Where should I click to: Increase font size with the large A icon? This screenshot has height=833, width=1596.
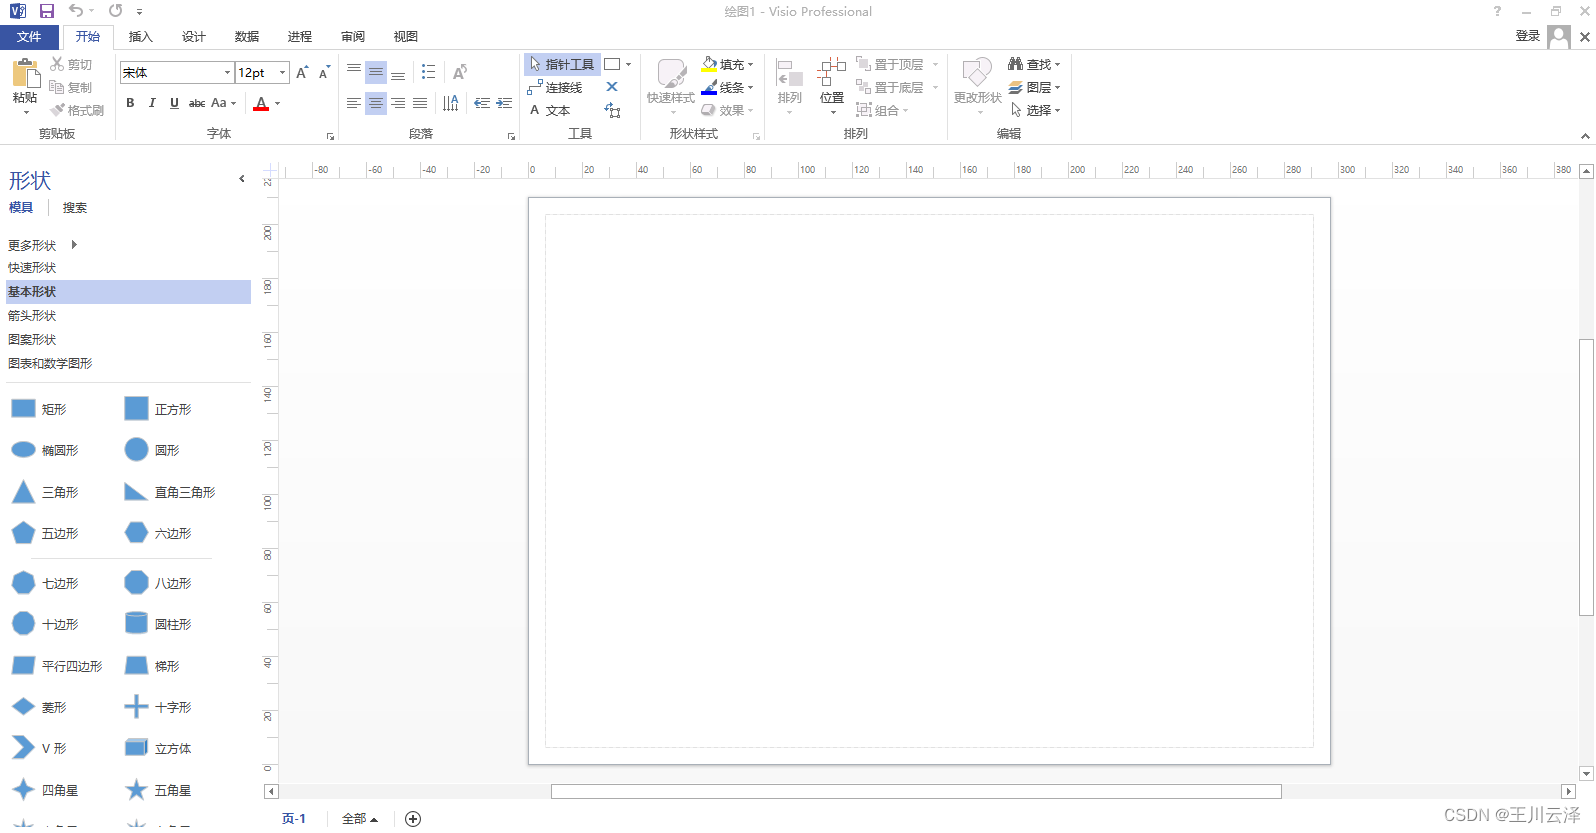click(302, 72)
